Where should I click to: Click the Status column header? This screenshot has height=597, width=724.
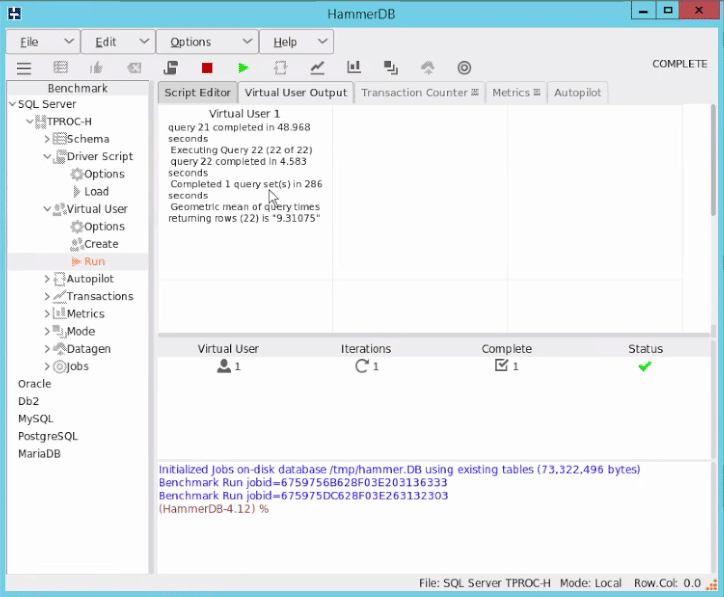pos(646,349)
